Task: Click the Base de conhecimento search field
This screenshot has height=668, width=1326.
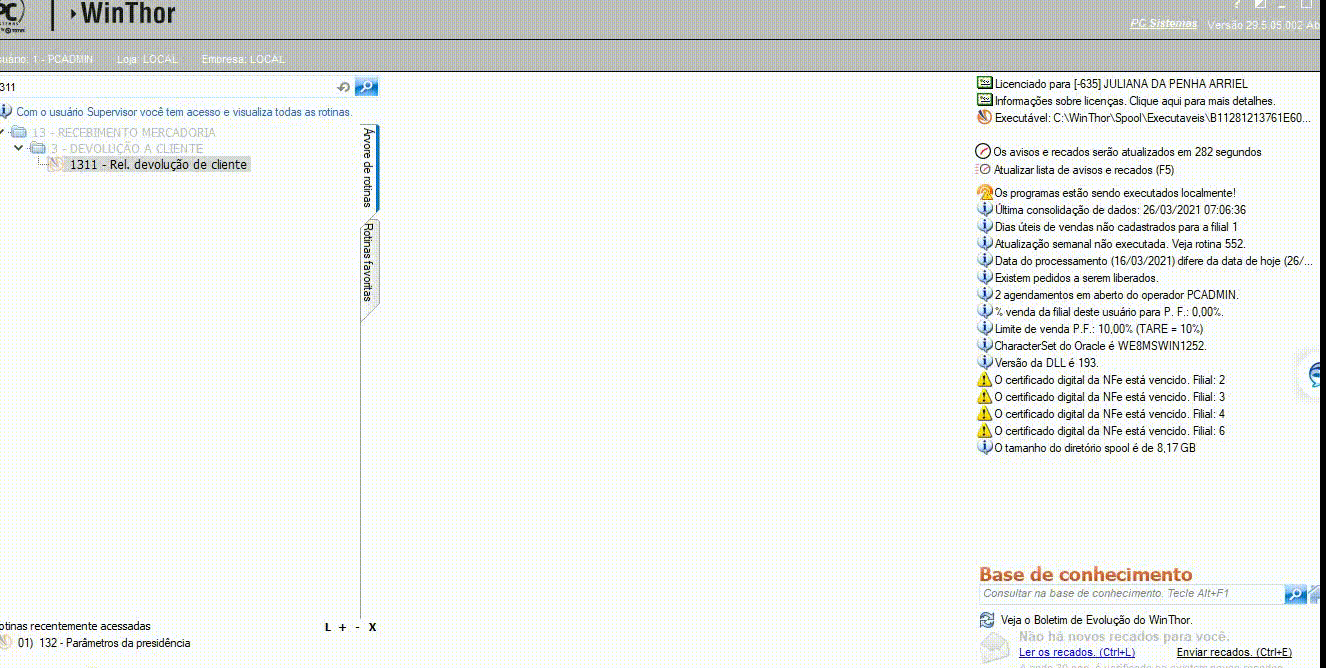Action: pyautogui.click(x=1131, y=594)
